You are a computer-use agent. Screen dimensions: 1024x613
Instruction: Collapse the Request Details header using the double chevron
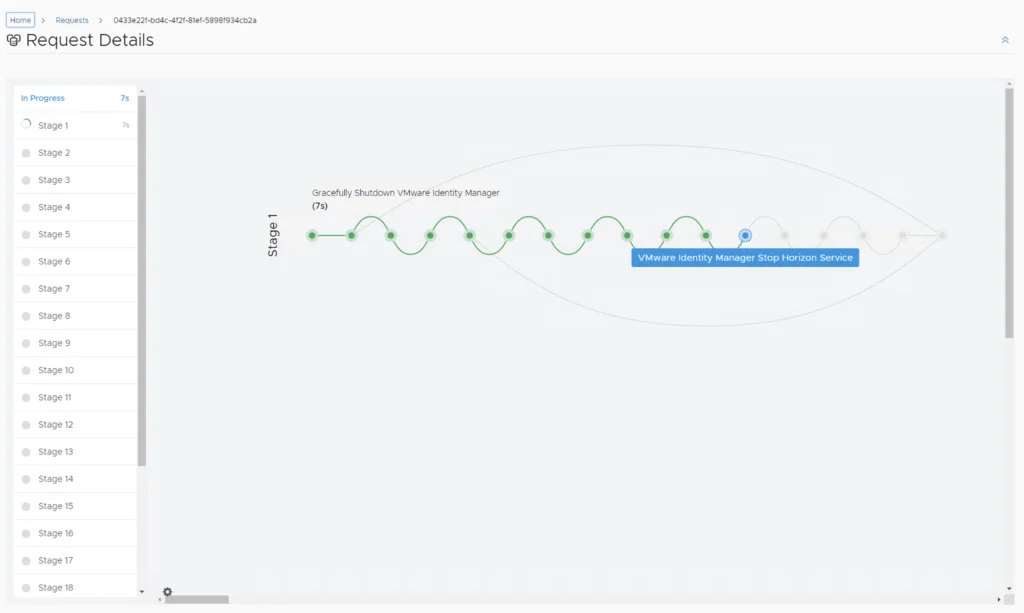click(x=1005, y=40)
